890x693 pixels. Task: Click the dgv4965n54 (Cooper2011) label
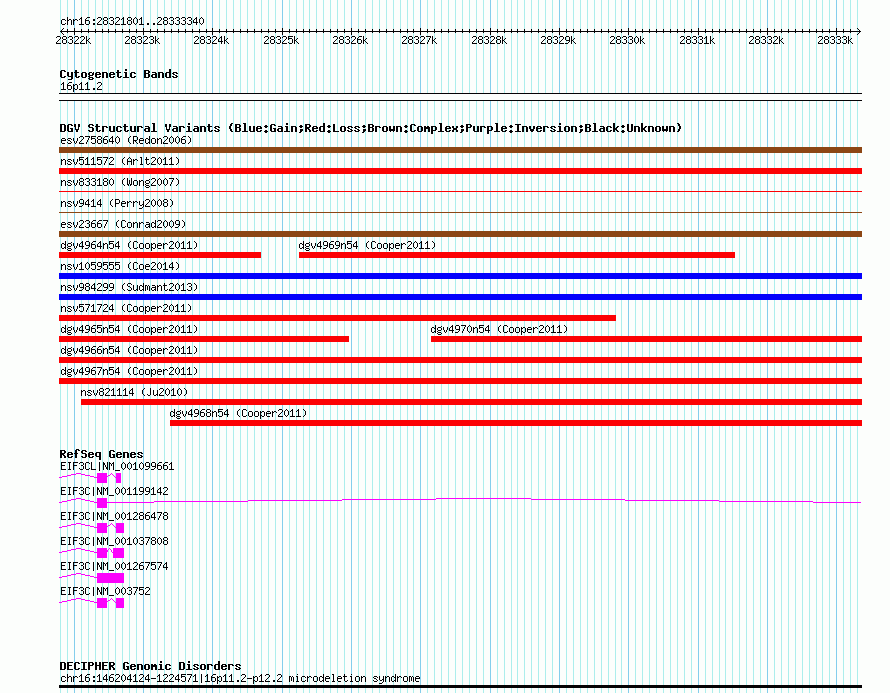click(x=129, y=329)
